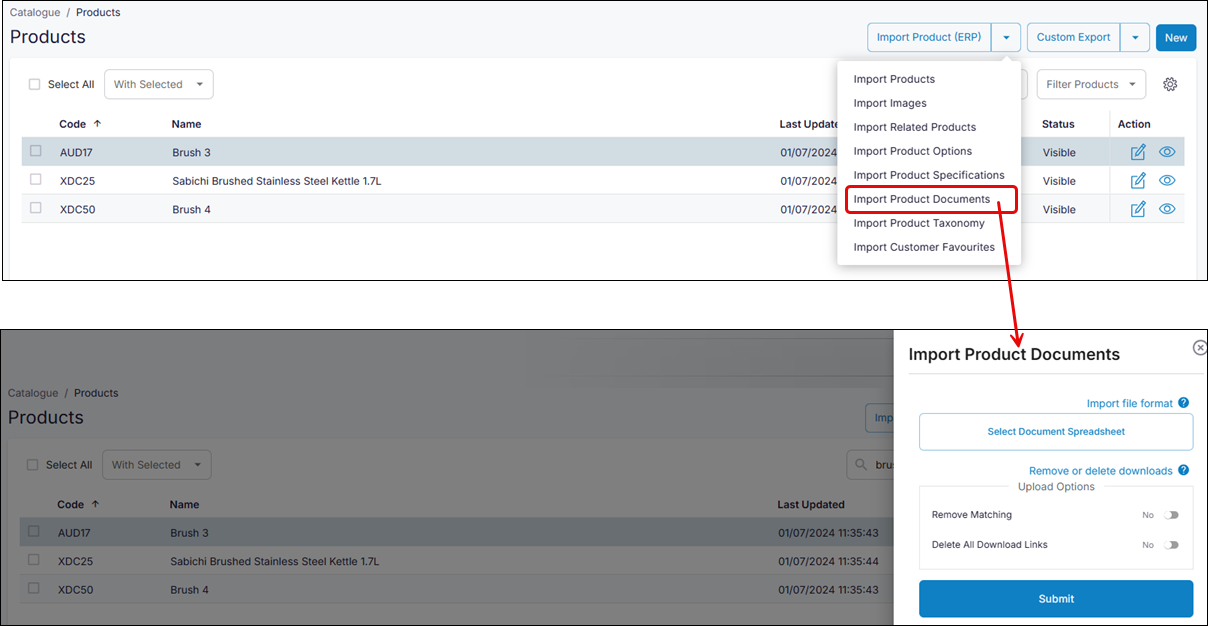Choose Import Product Documents menu item
This screenshot has width=1208, height=626.
pyautogui.click(x=921, y=199)
